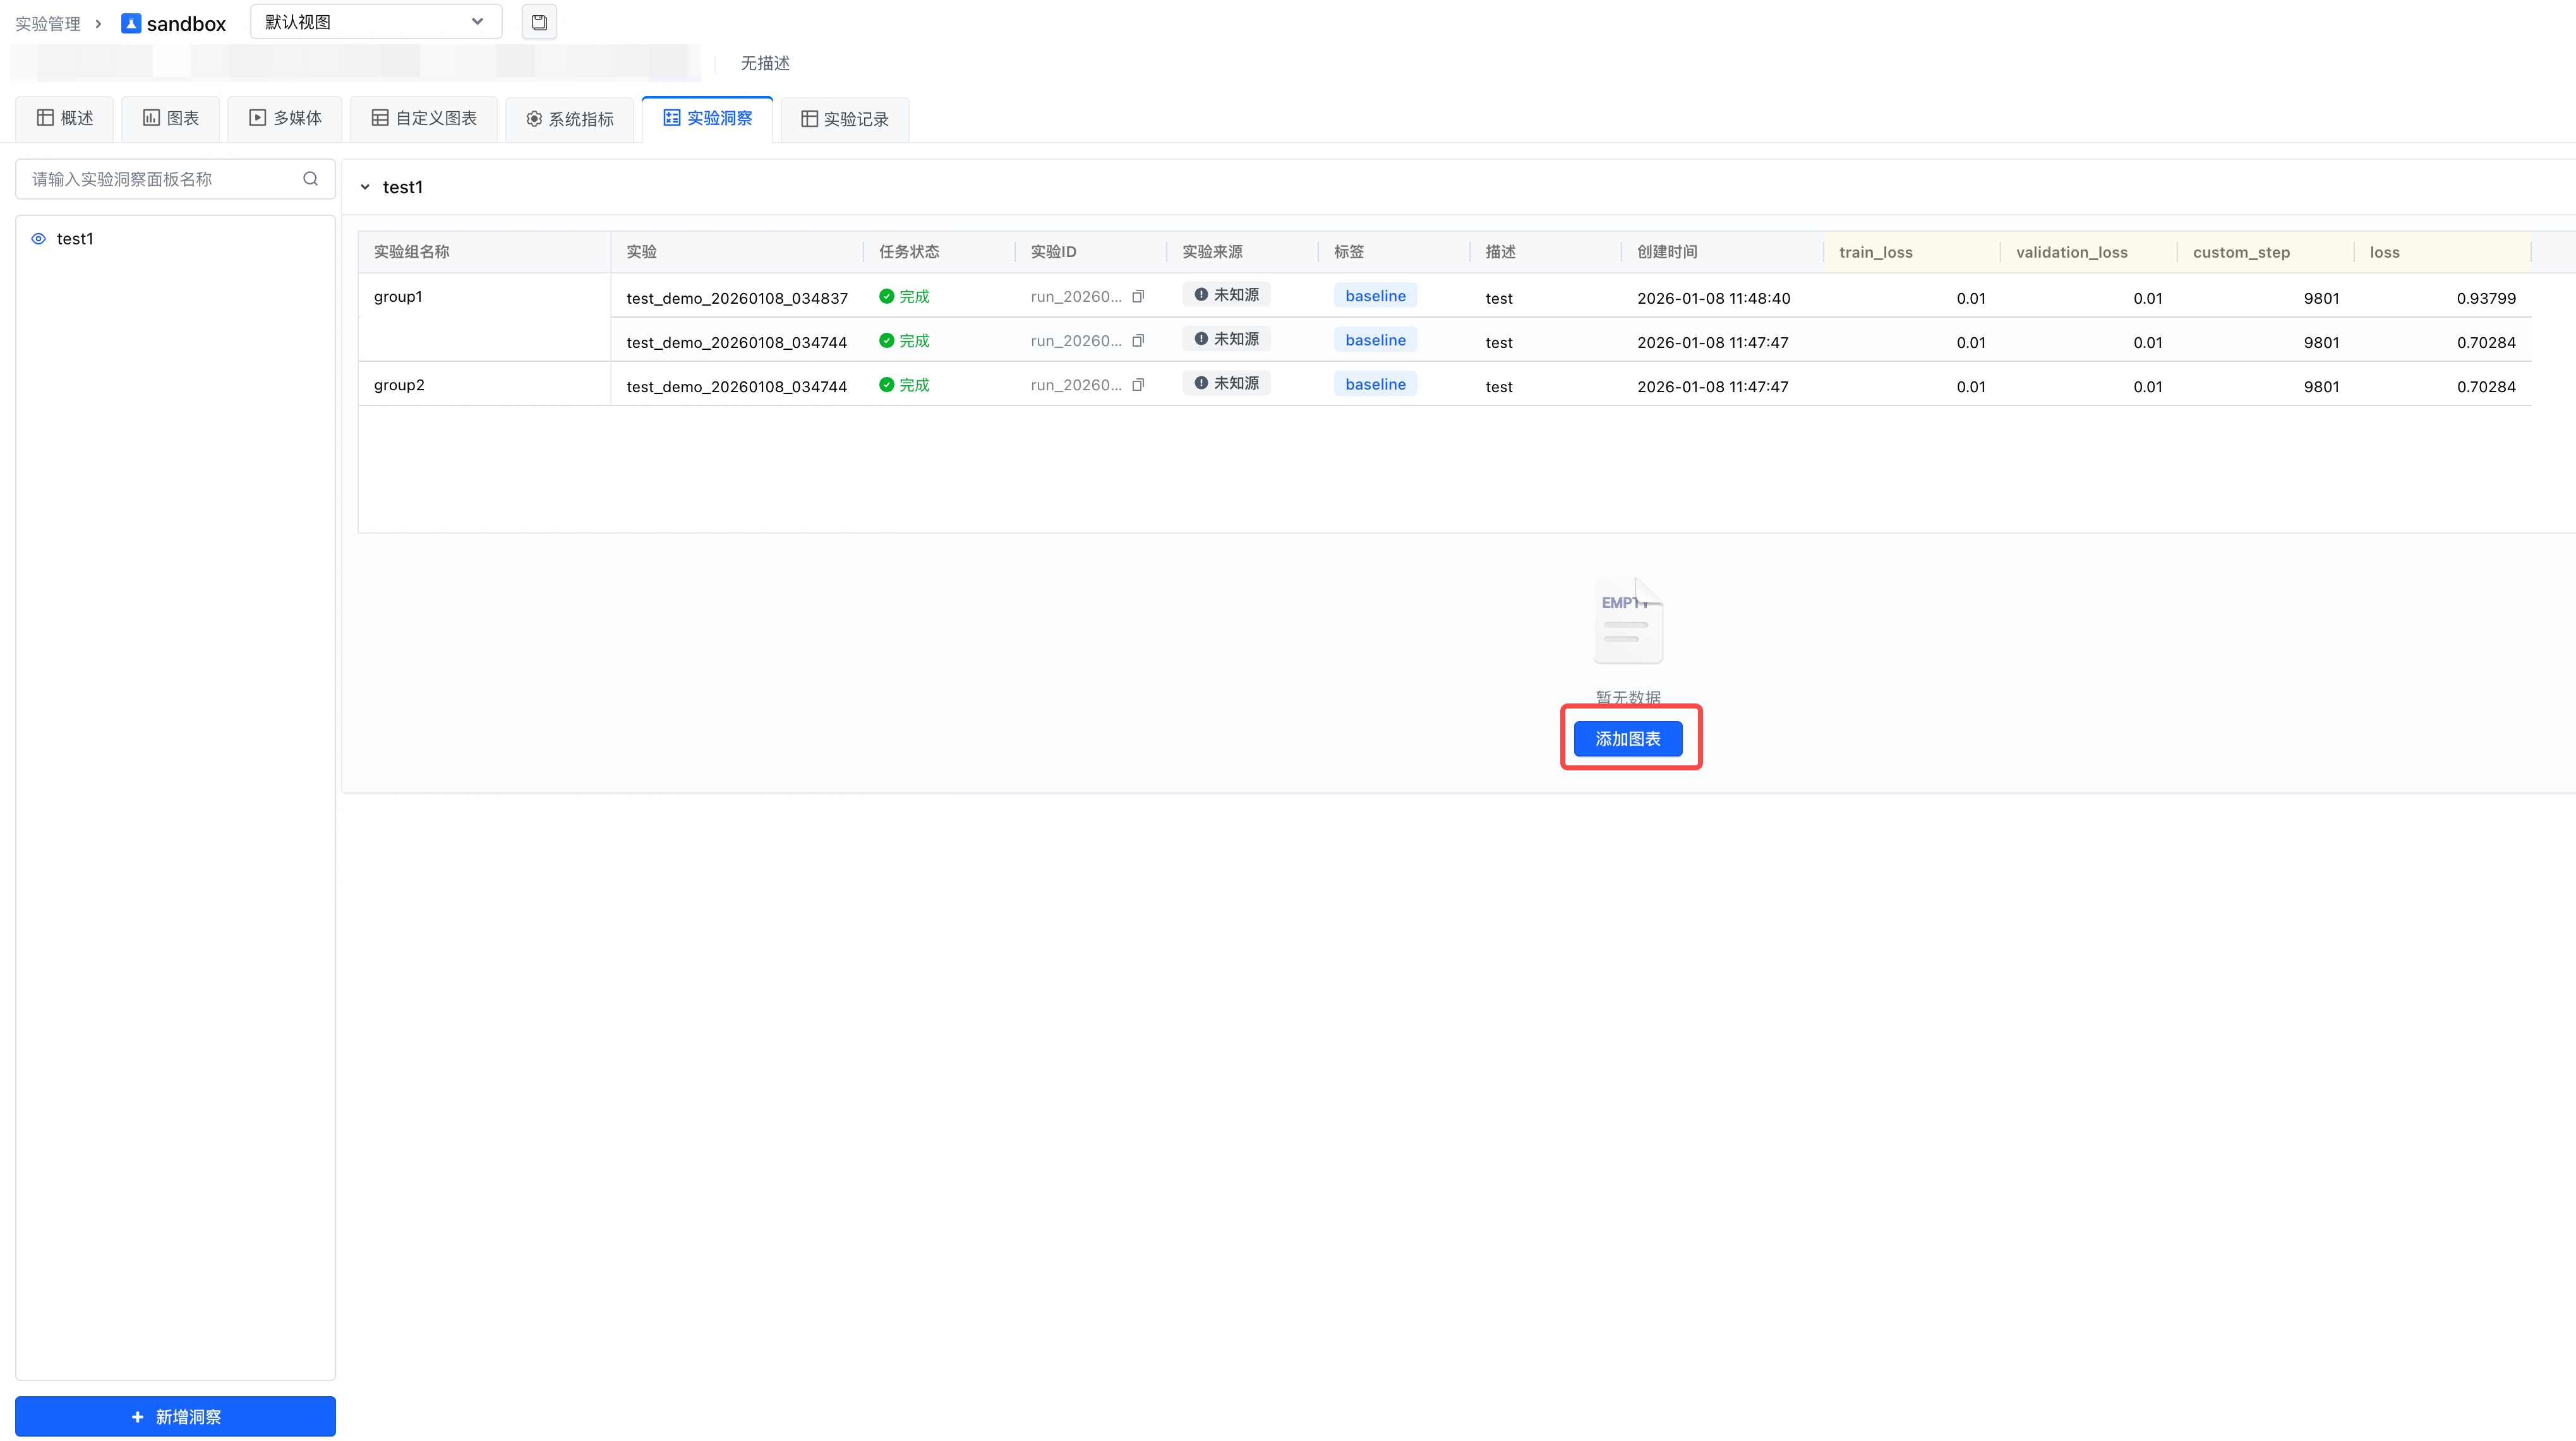2576x1441 pixels.
Task: Copy the run ID of the group2 experiment
Action: 1138,385
